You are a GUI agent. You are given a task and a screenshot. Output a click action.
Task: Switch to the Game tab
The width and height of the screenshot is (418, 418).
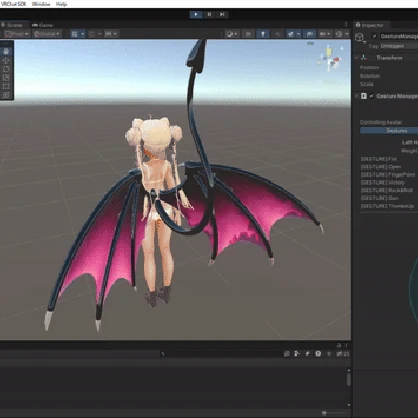[x=43, y=25]
